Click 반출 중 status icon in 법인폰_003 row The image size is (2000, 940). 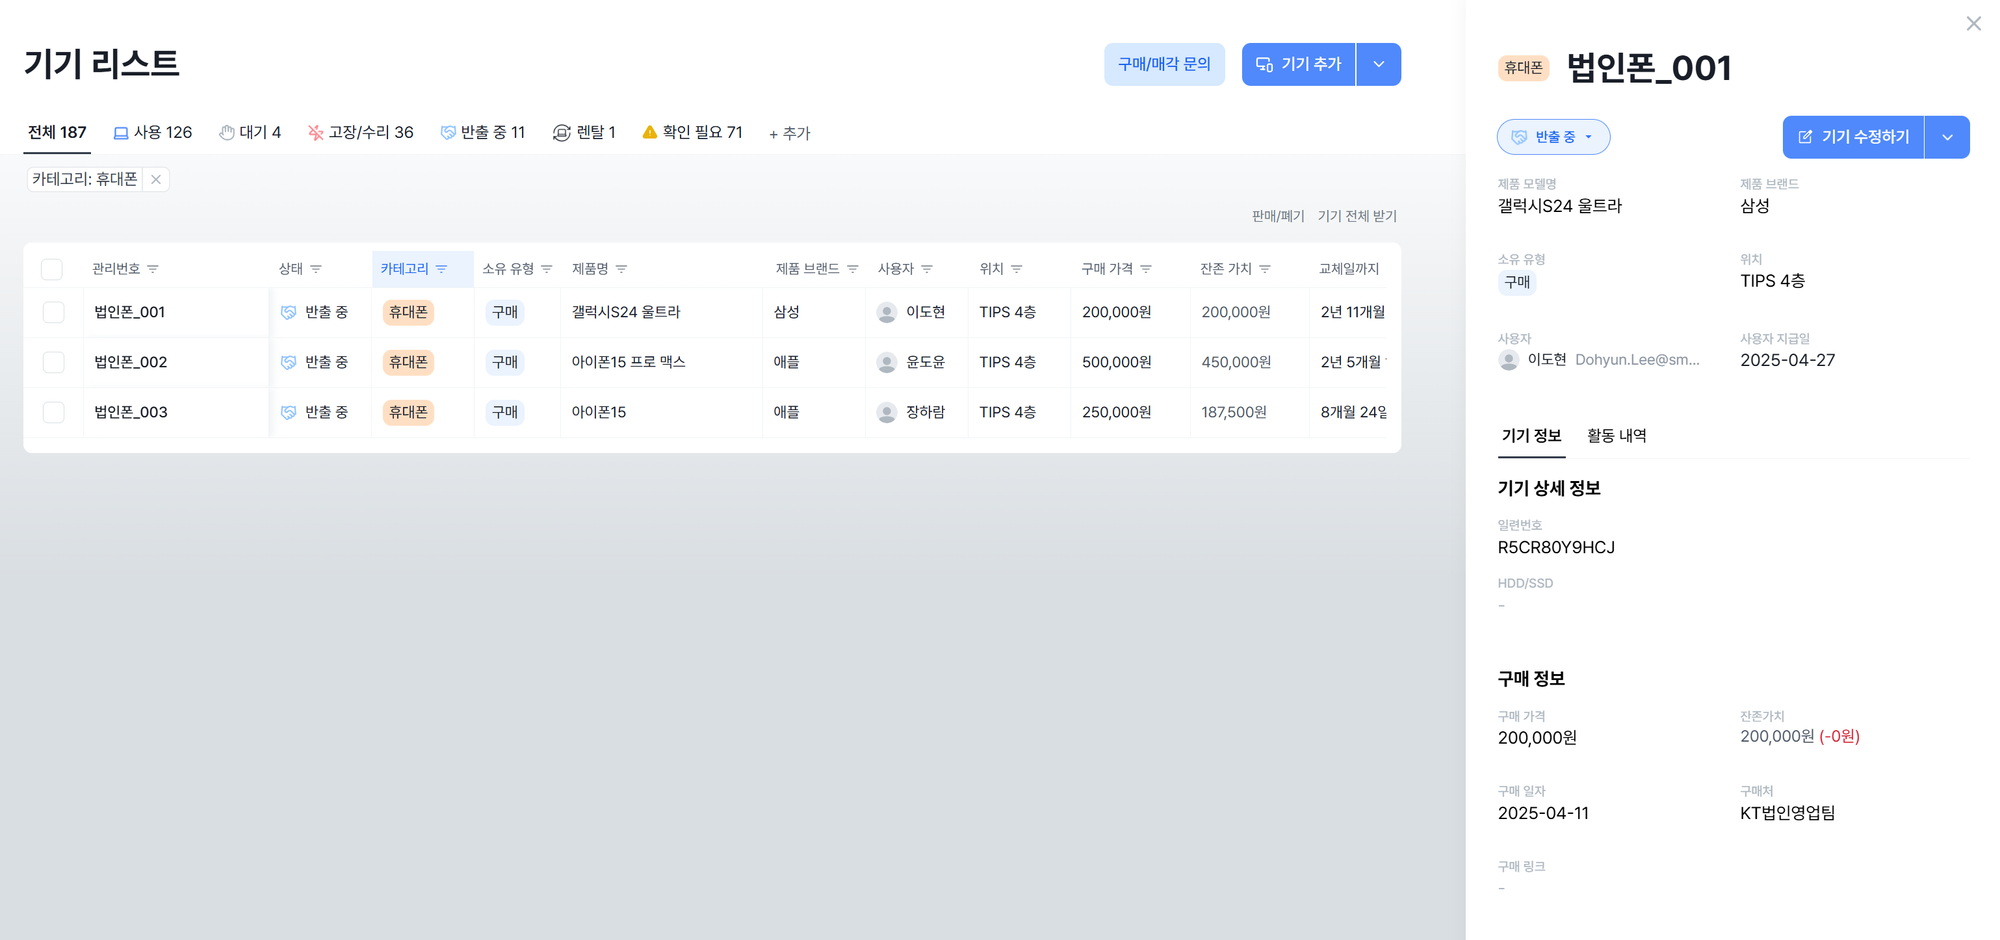289,413
